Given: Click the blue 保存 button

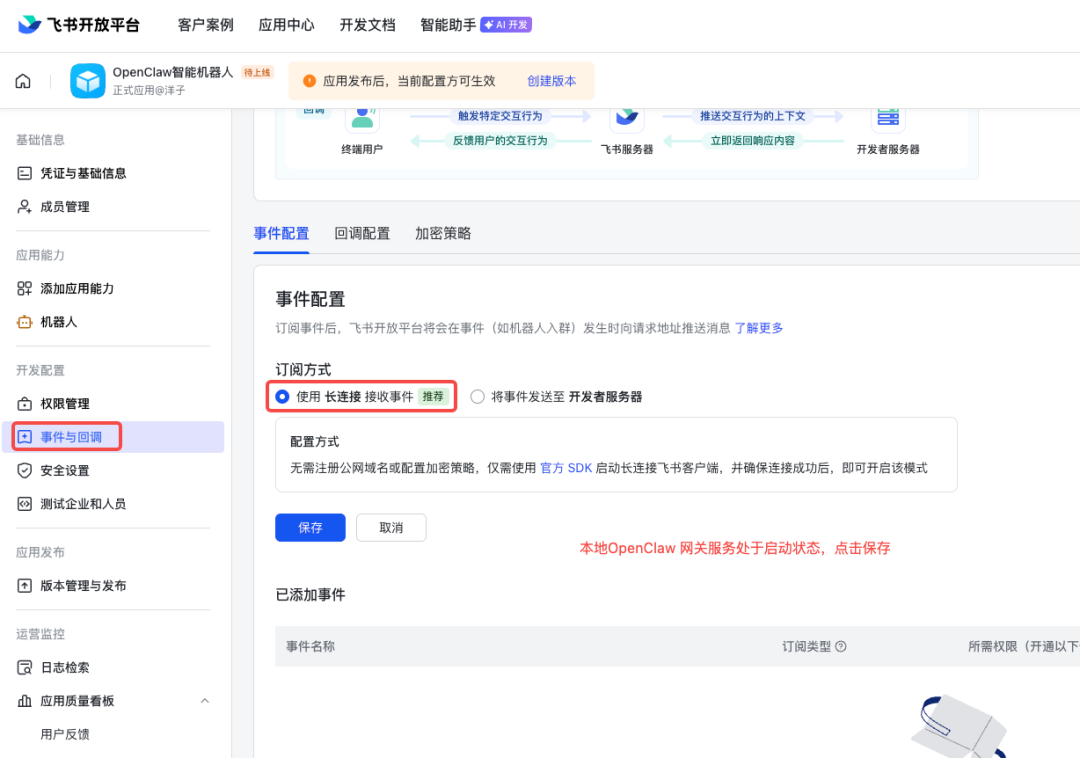Looking at the screenshot, I should (311, 528).
